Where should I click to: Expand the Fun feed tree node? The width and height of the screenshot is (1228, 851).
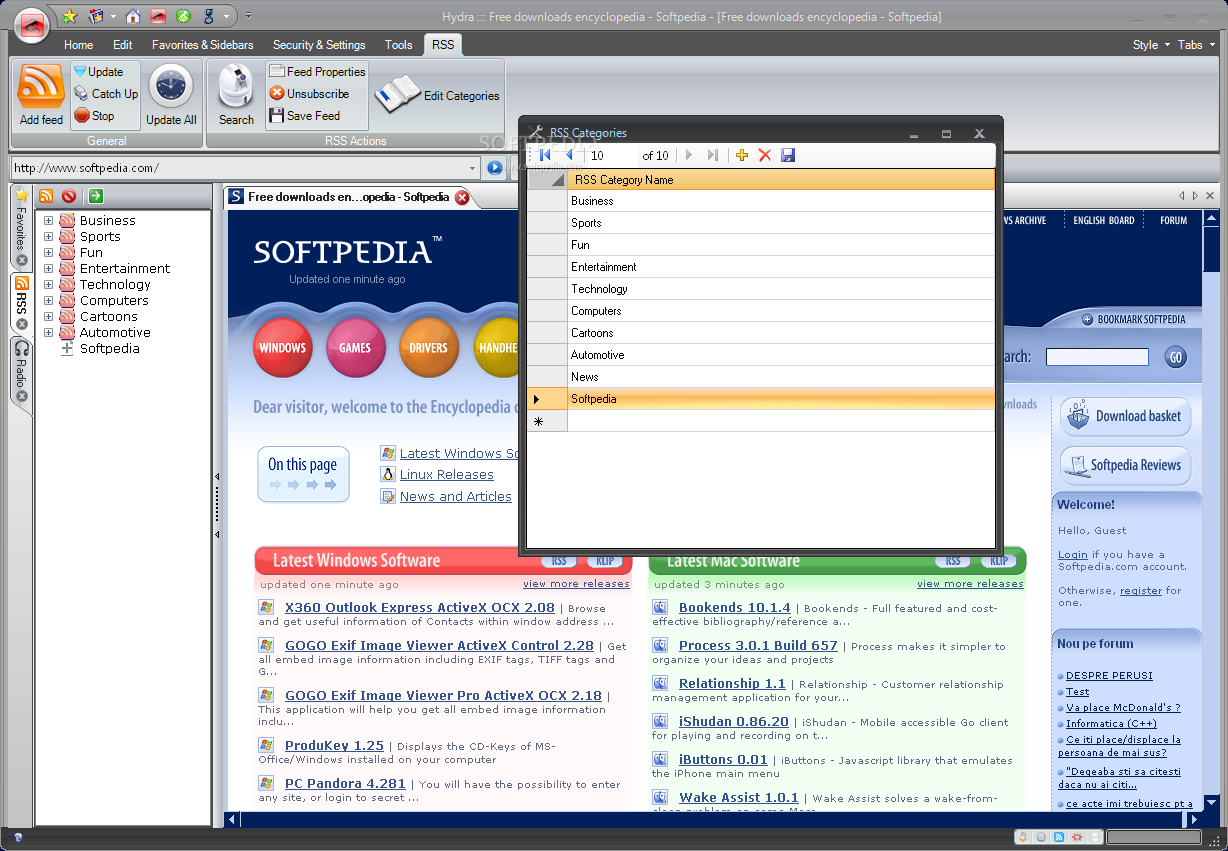(48, 253)
